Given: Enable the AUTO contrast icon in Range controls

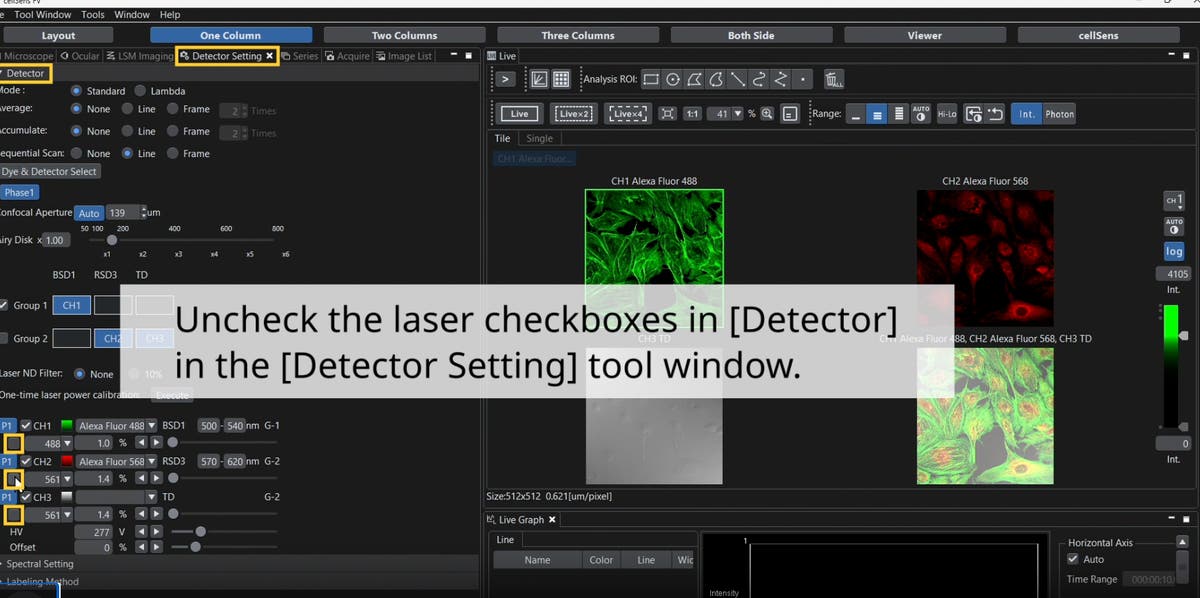Looking at the screenshot, I should click(x=920, y=113).
